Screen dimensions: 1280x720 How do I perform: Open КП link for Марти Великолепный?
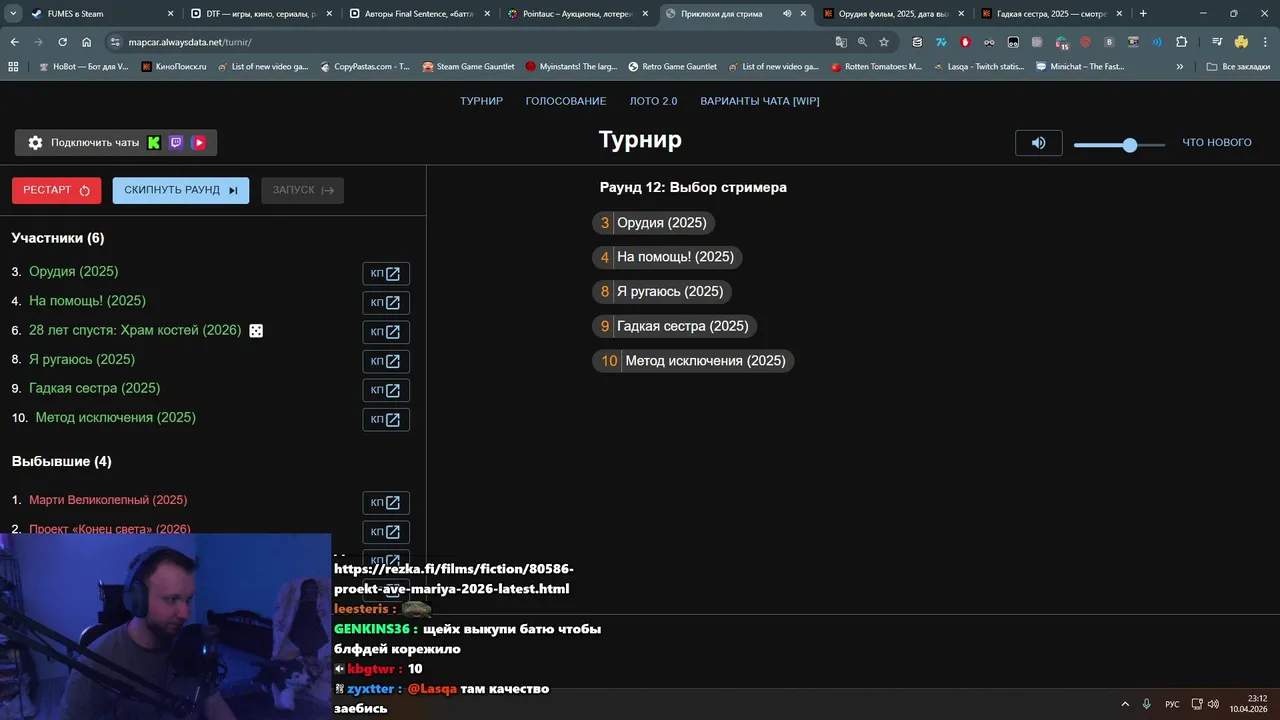pyautogui.click(x=386, y=503)
